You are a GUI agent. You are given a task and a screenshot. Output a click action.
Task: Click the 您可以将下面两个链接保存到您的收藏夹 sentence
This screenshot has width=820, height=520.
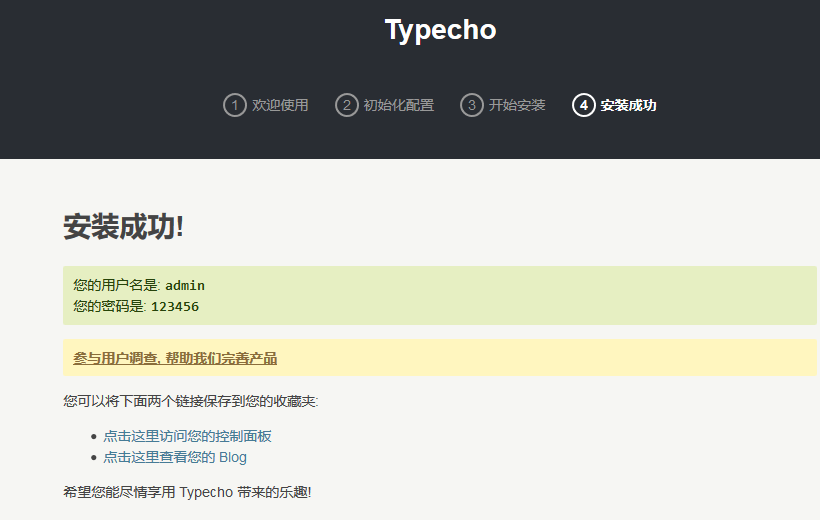pos(191,401)
